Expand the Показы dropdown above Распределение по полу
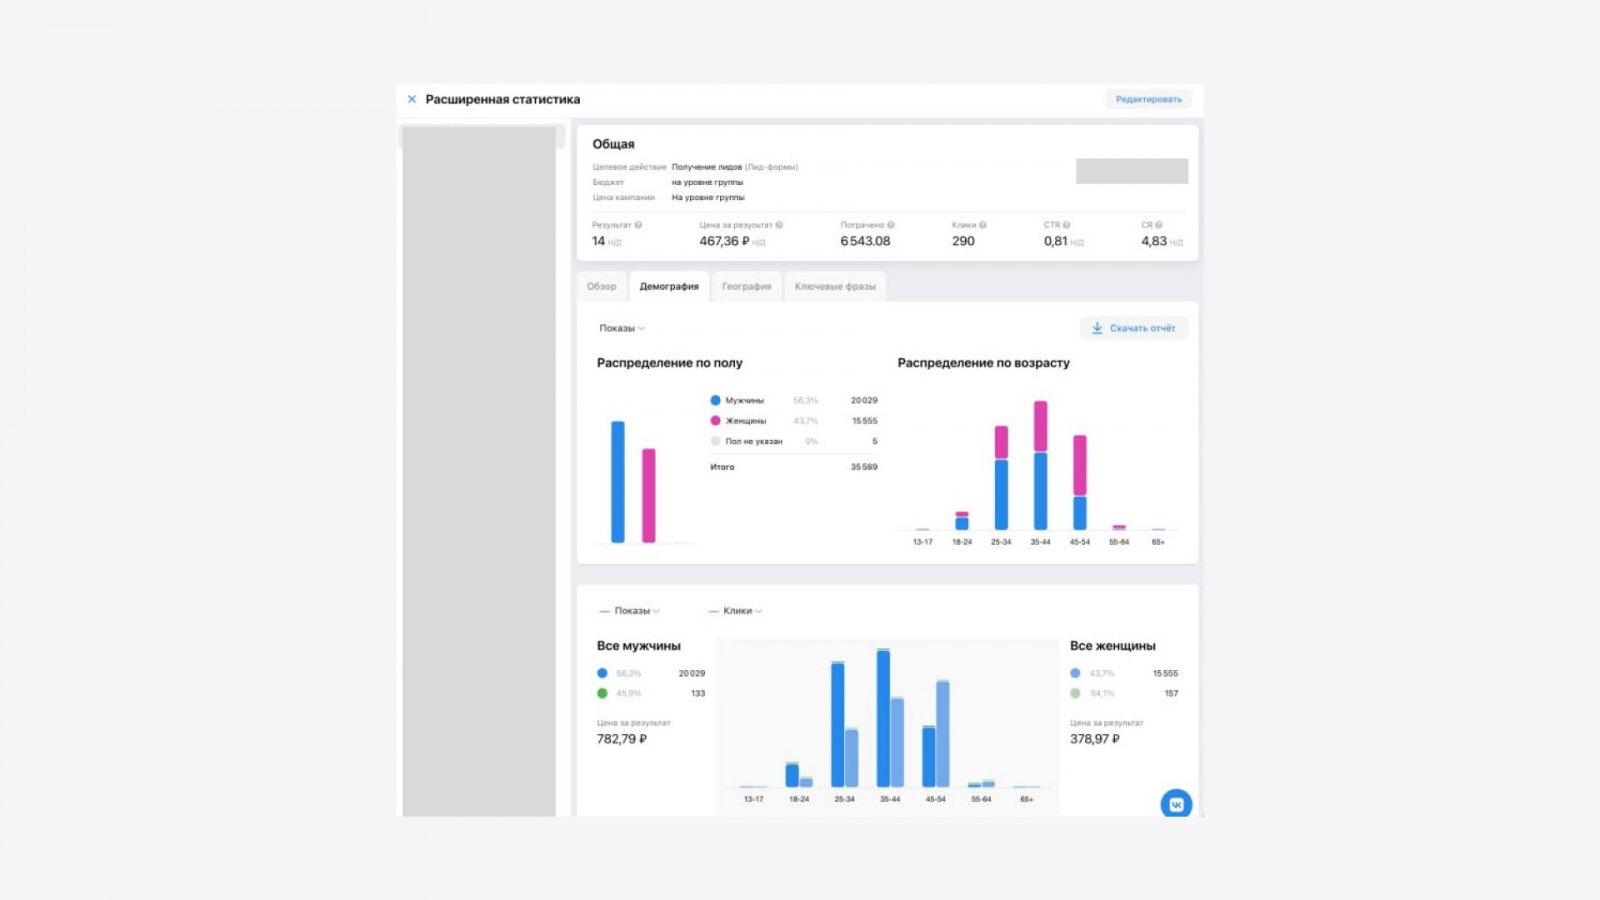 point(622,328)
